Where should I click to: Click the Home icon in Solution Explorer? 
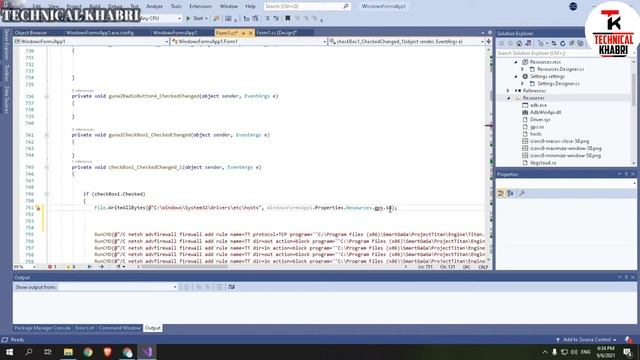point(519,43)
